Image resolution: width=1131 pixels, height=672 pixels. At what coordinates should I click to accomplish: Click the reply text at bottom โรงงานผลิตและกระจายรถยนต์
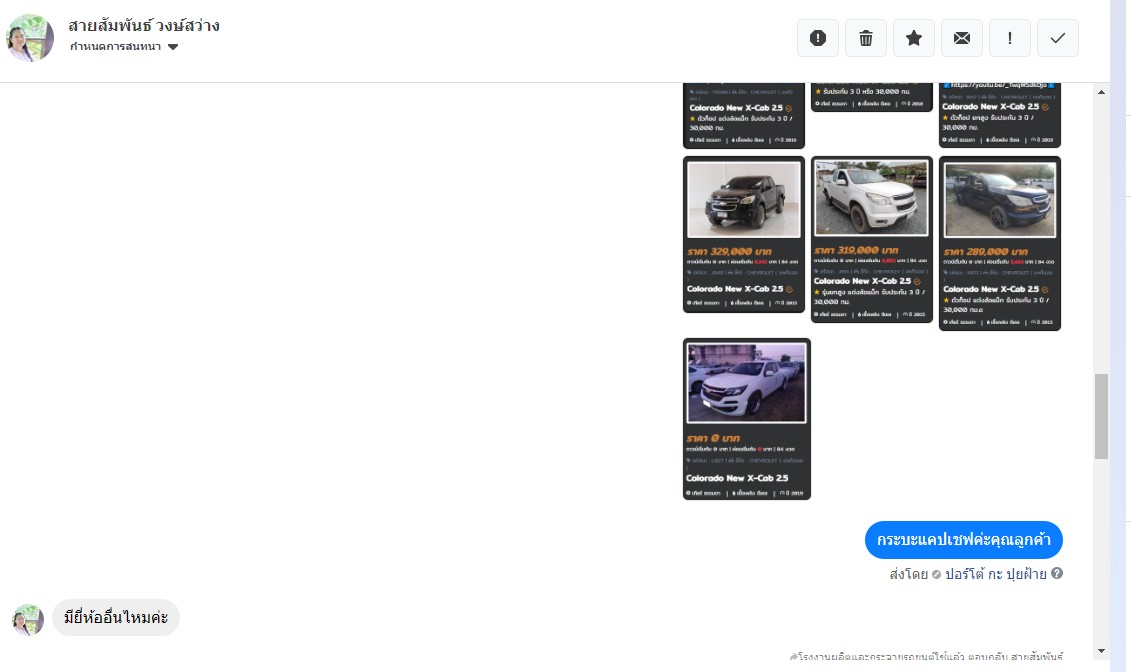[927, 657]
